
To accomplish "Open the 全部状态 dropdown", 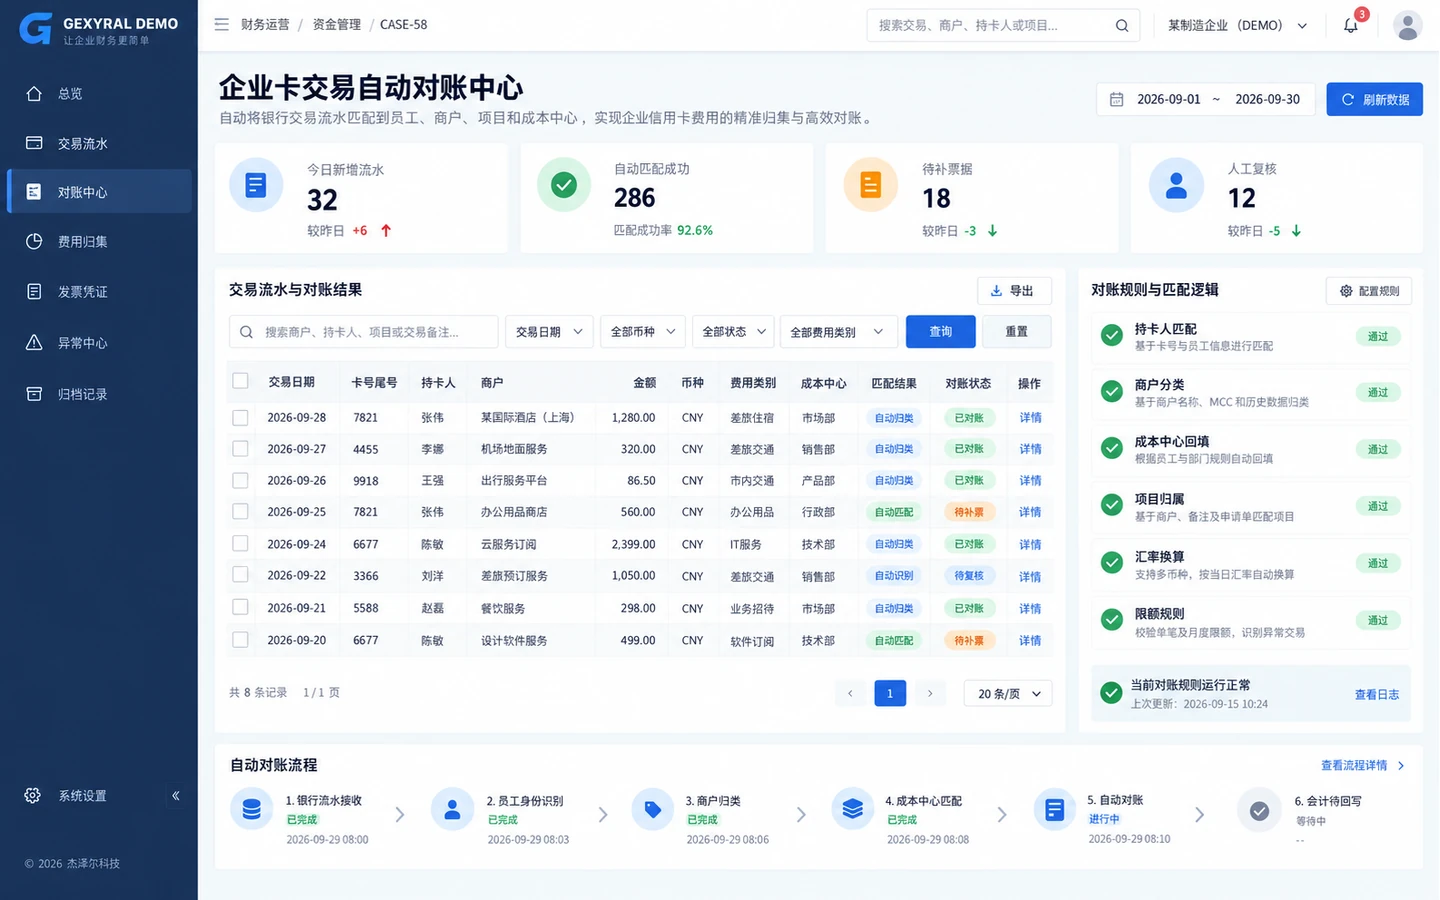I will [734, 332].
